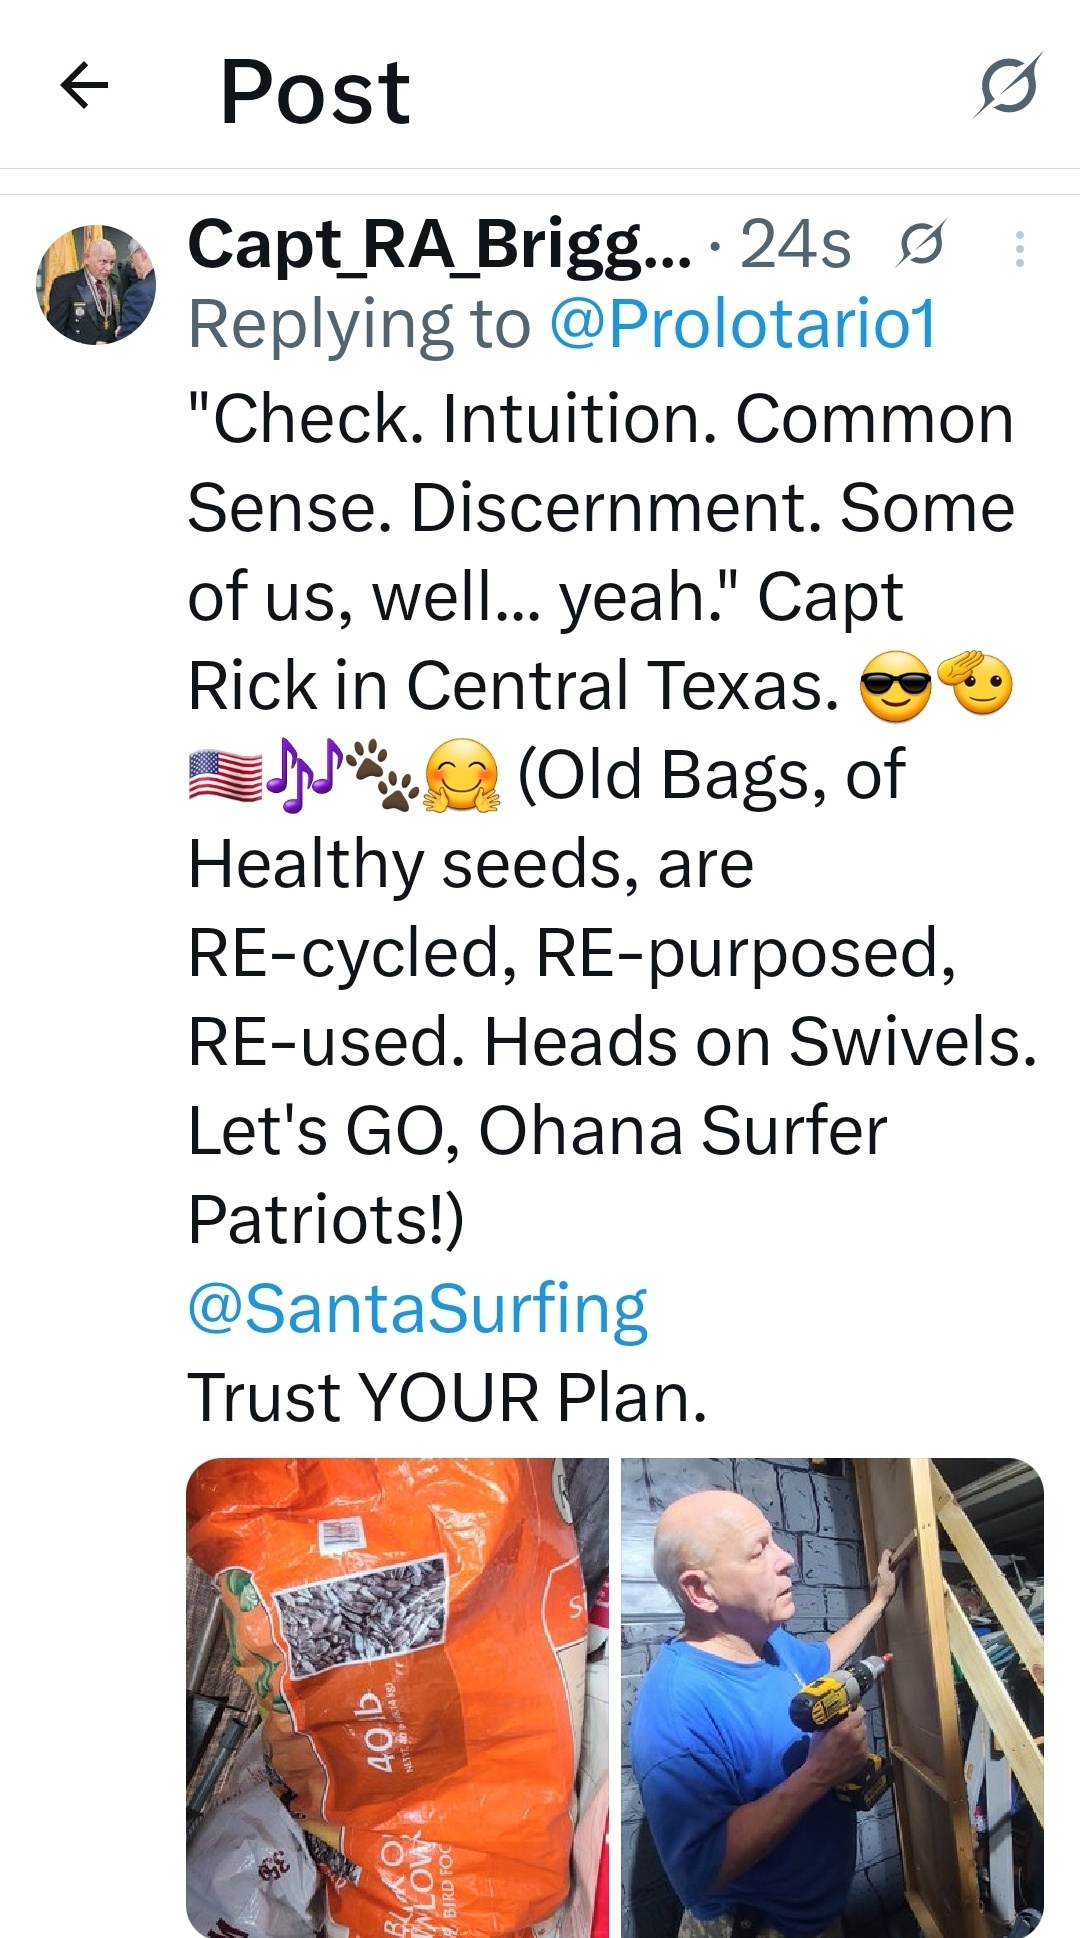
Task: Open the Capt_RA_Brigg... username profile
Action: point(438,245)
